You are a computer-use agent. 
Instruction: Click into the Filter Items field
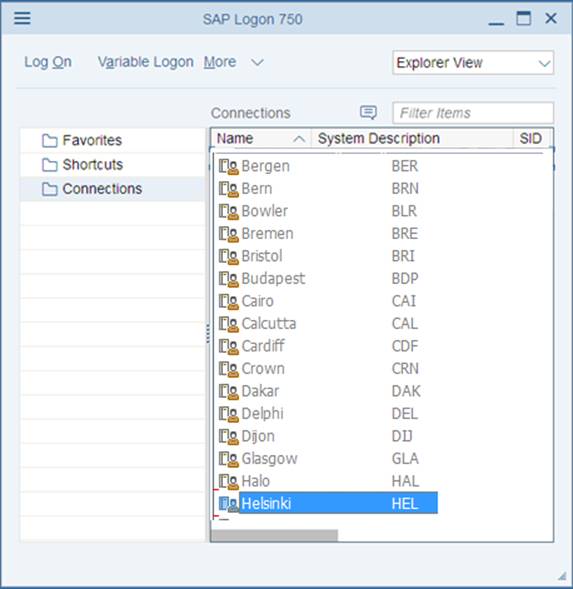[473, 113]
